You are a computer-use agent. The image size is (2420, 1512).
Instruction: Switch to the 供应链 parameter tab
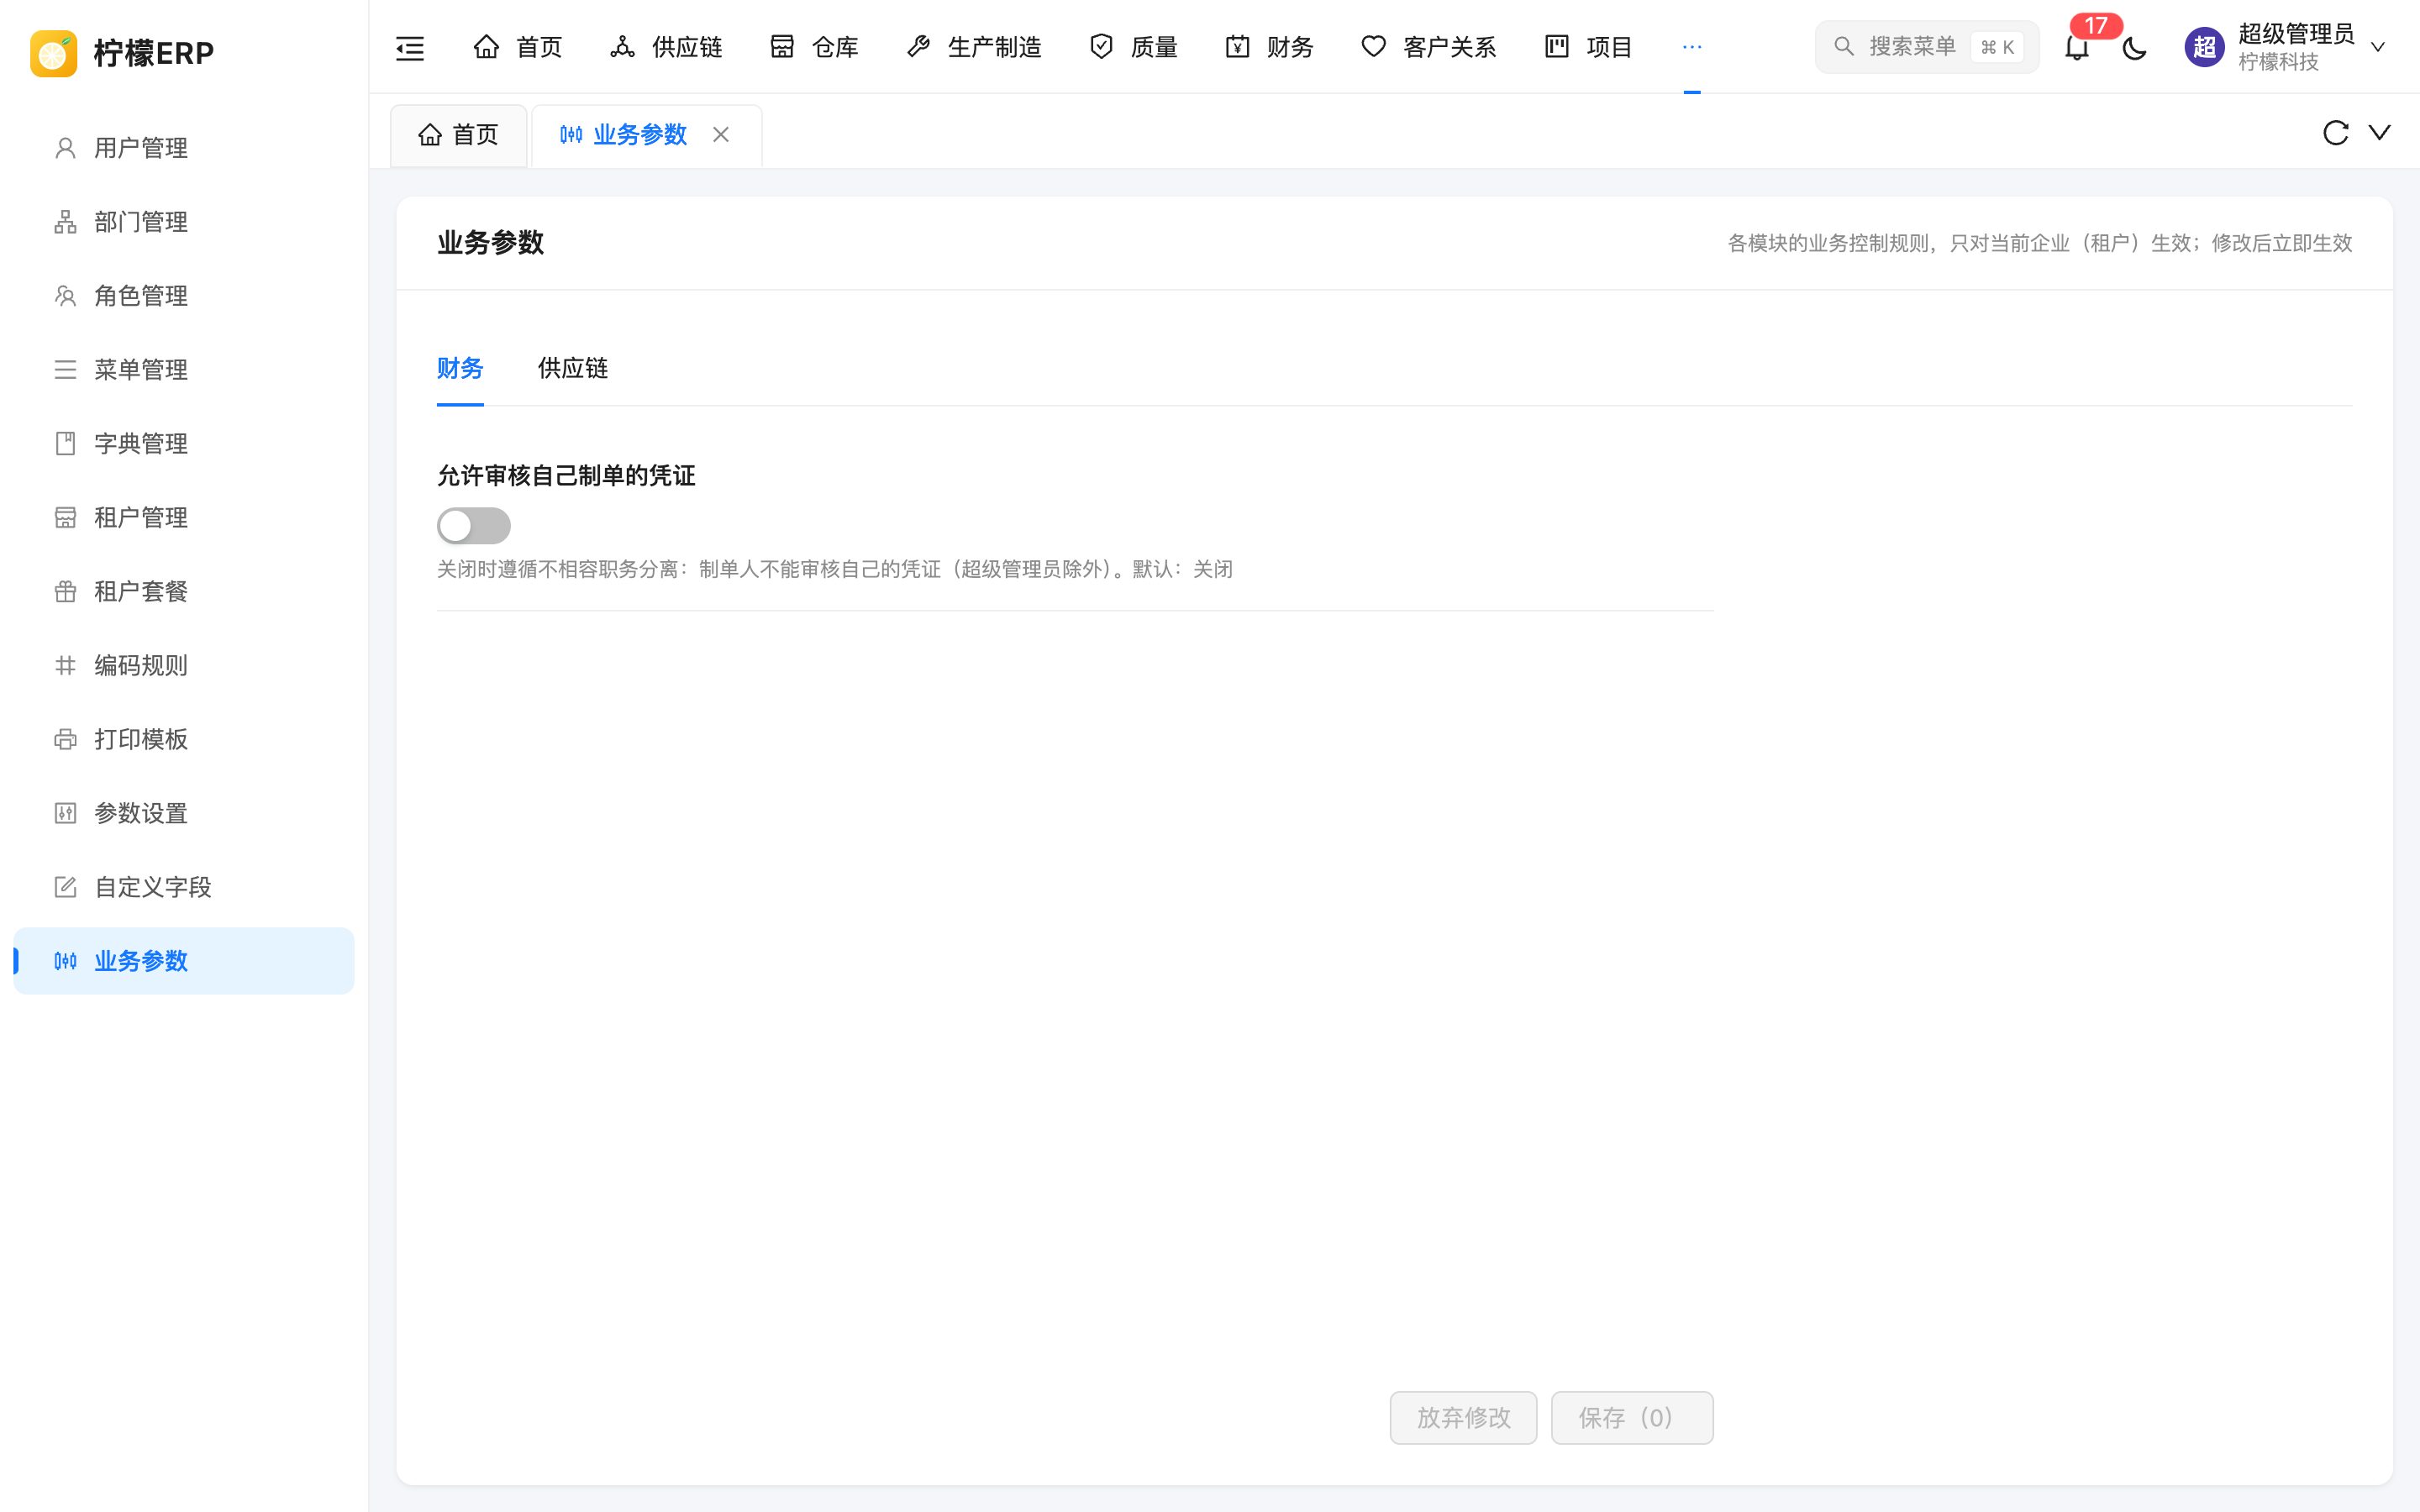pos(573,368)
